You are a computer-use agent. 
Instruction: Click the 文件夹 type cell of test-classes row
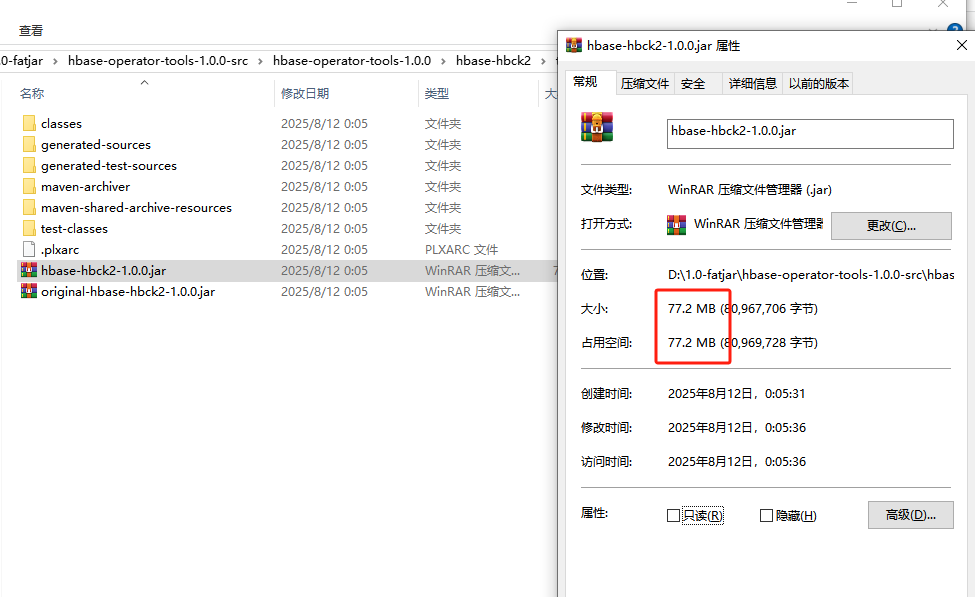coord(443,229)
